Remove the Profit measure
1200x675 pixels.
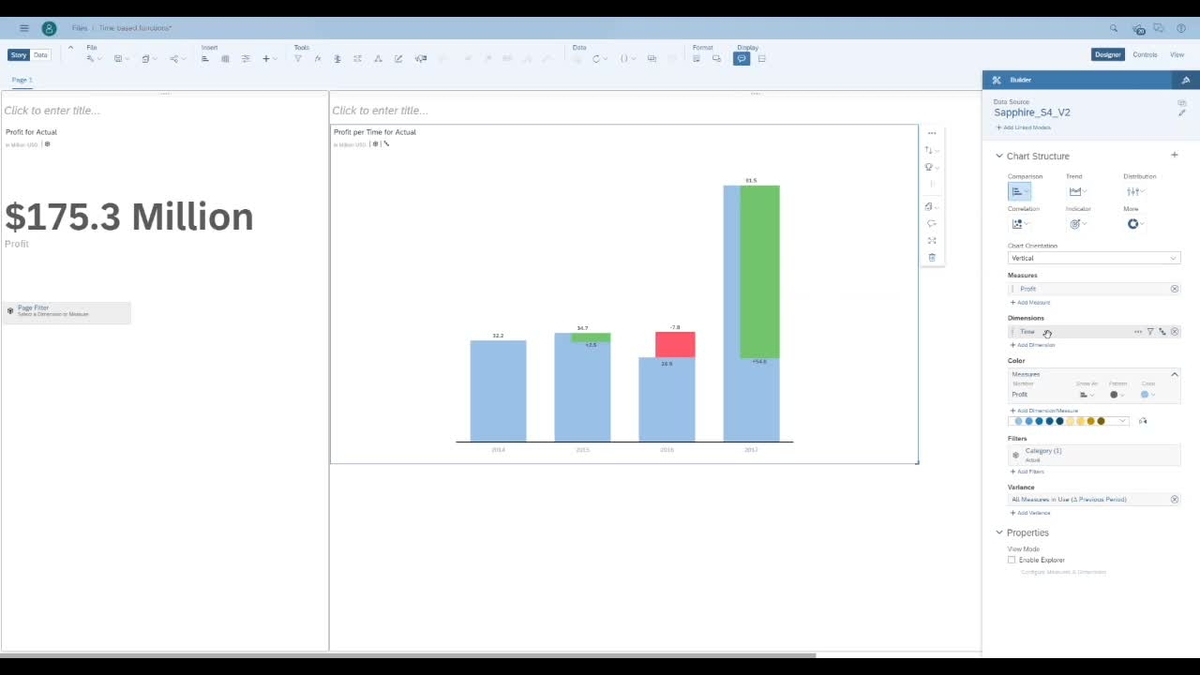point(1174,289)
